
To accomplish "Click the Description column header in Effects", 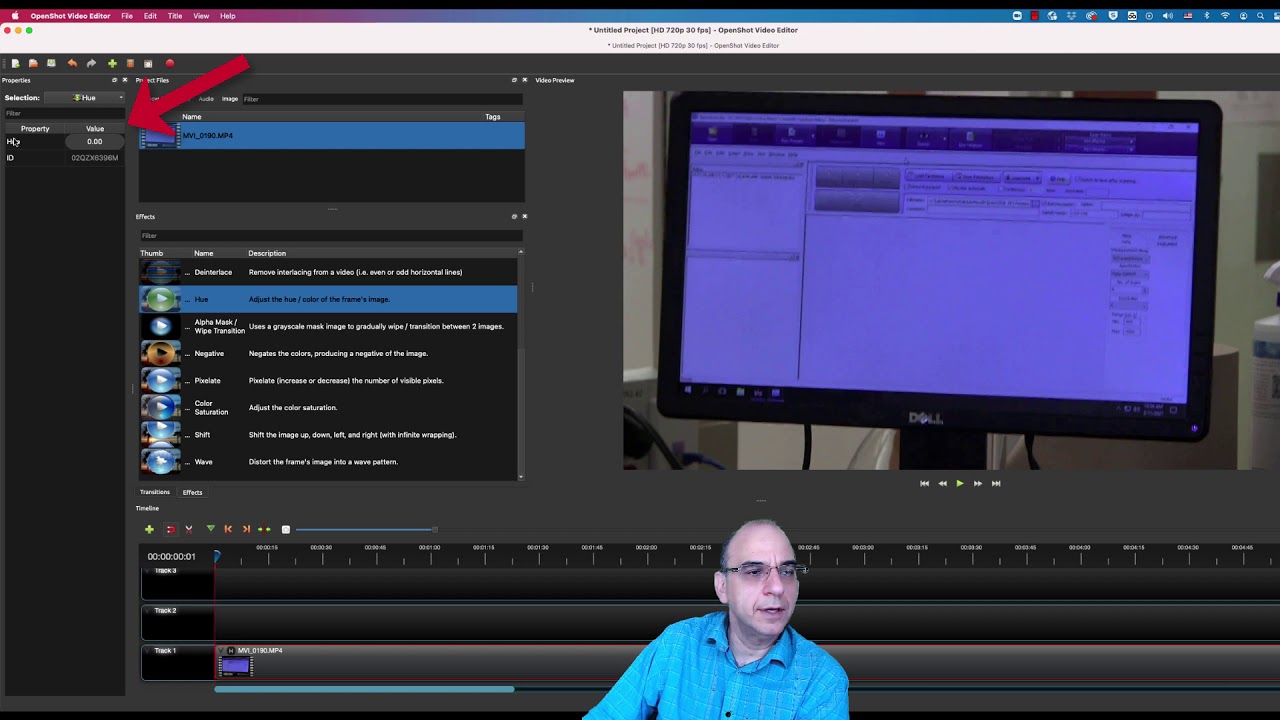I will point(267,253).
